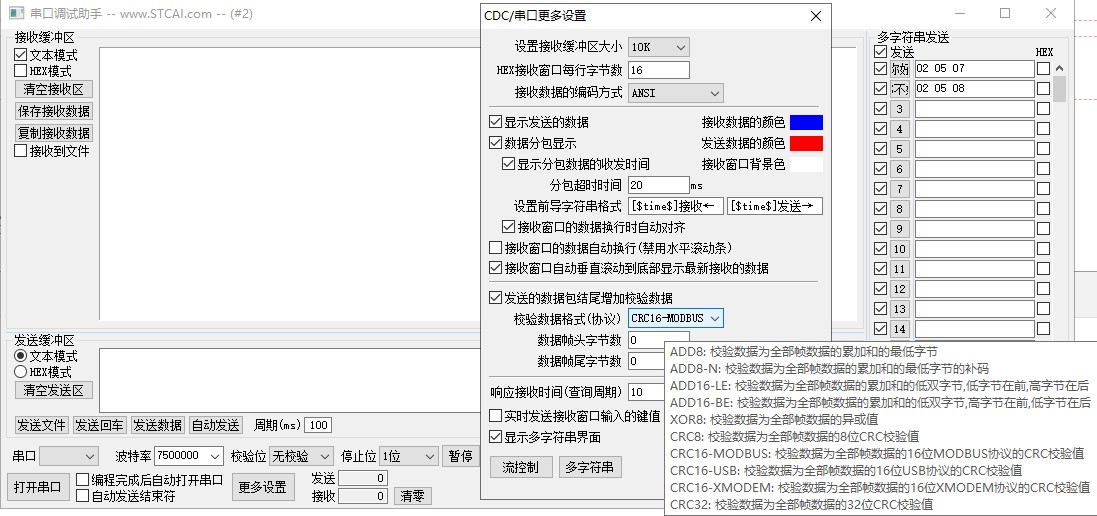Enable 接收窗口的数据自动换行 checkbox
Image resolution: width=1097 pixels, height=516 pixels.
pyautogui.click(x=495, y=248)
